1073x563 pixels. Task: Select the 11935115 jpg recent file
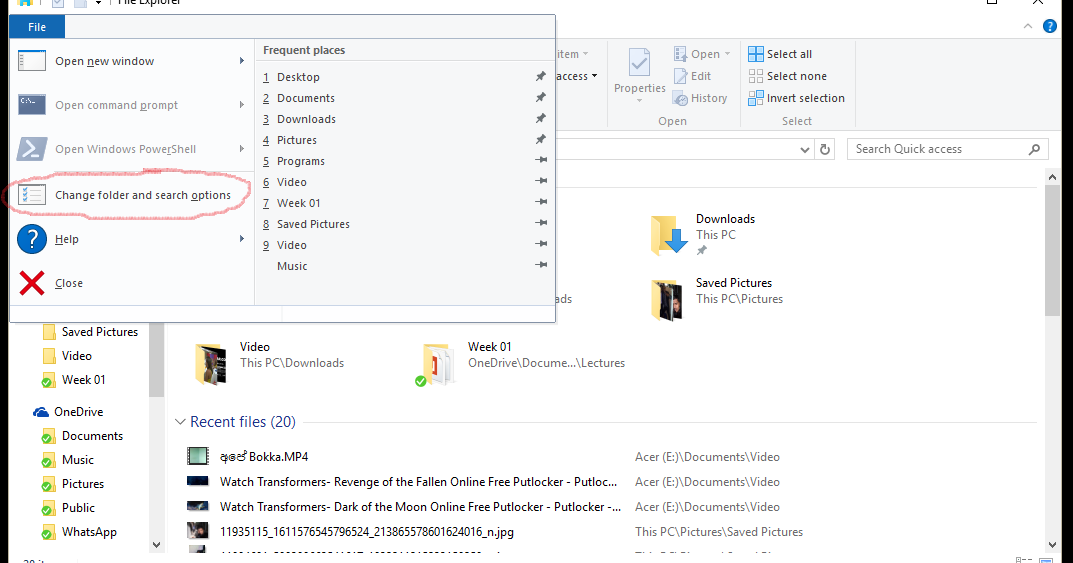(x=367, y=532)
